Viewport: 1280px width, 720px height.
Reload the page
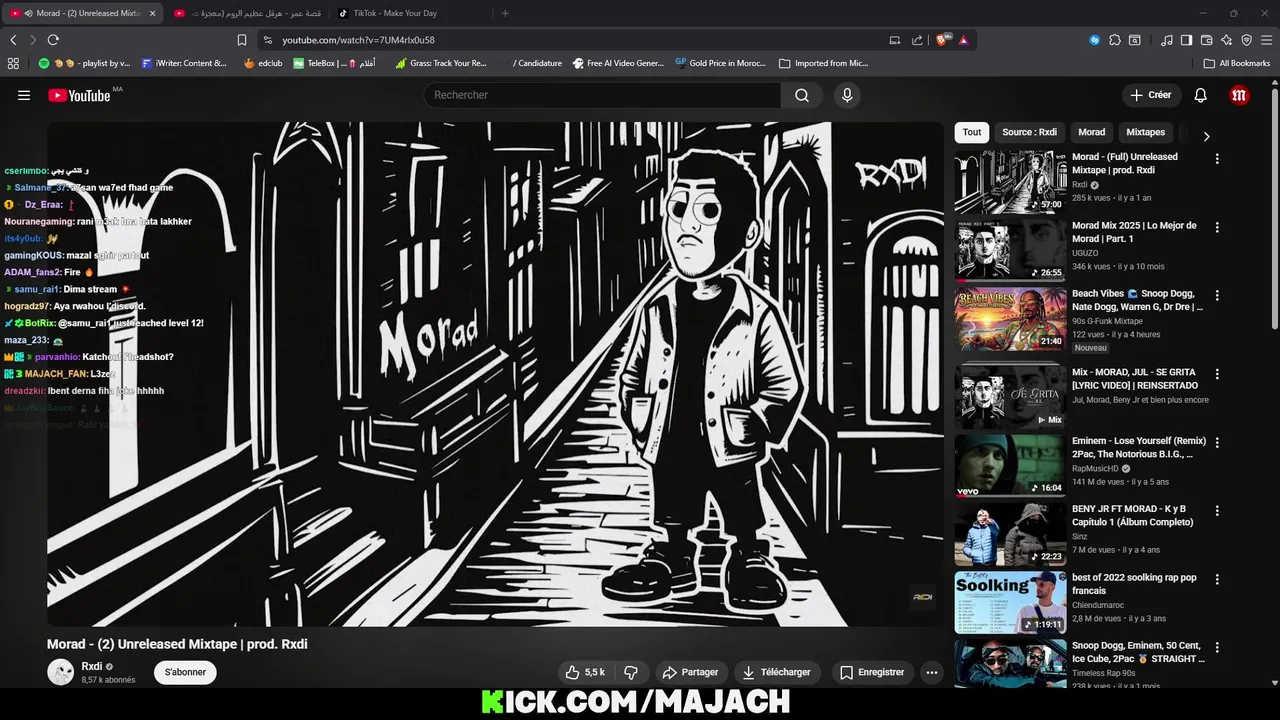coord(53,40)
